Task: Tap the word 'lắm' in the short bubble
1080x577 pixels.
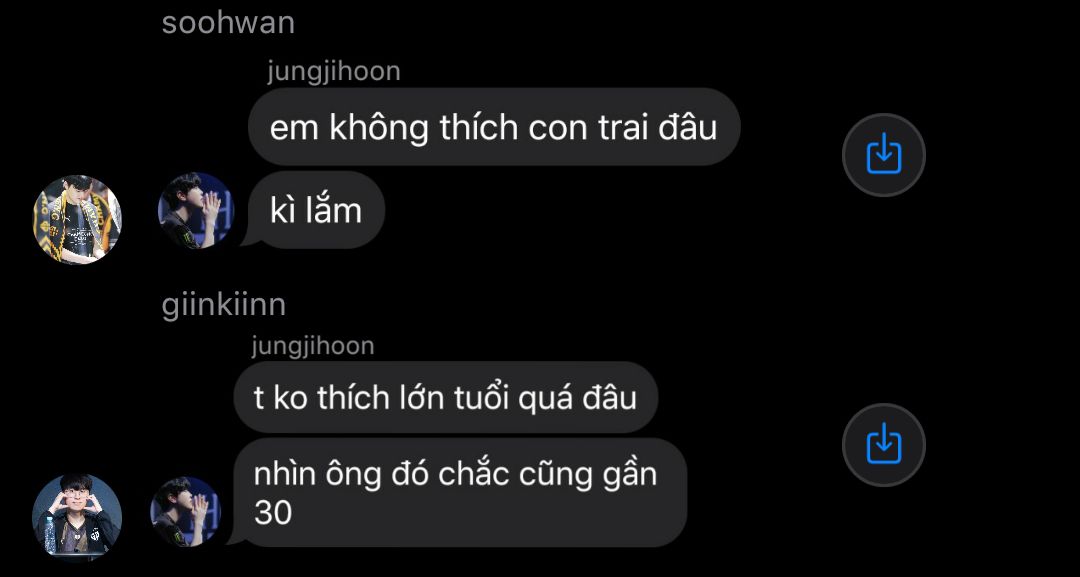Action: tap(334, 209)
